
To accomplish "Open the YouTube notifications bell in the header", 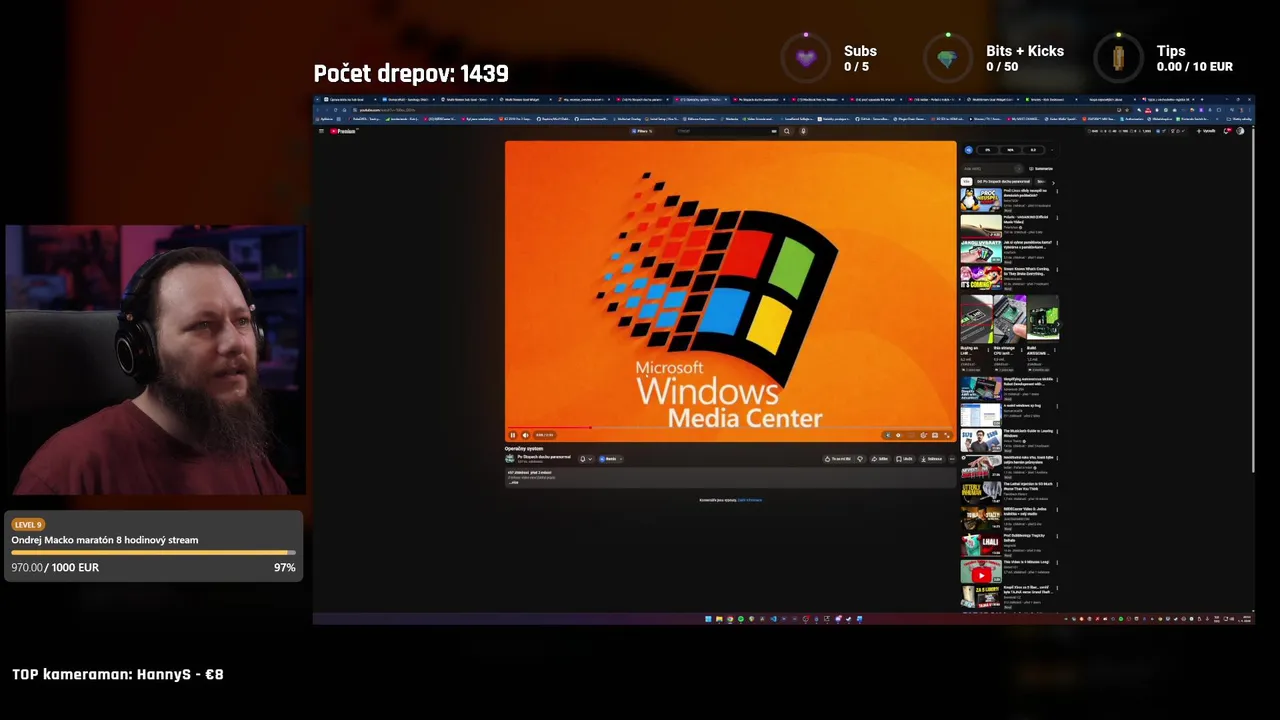I will [1227, 131].
